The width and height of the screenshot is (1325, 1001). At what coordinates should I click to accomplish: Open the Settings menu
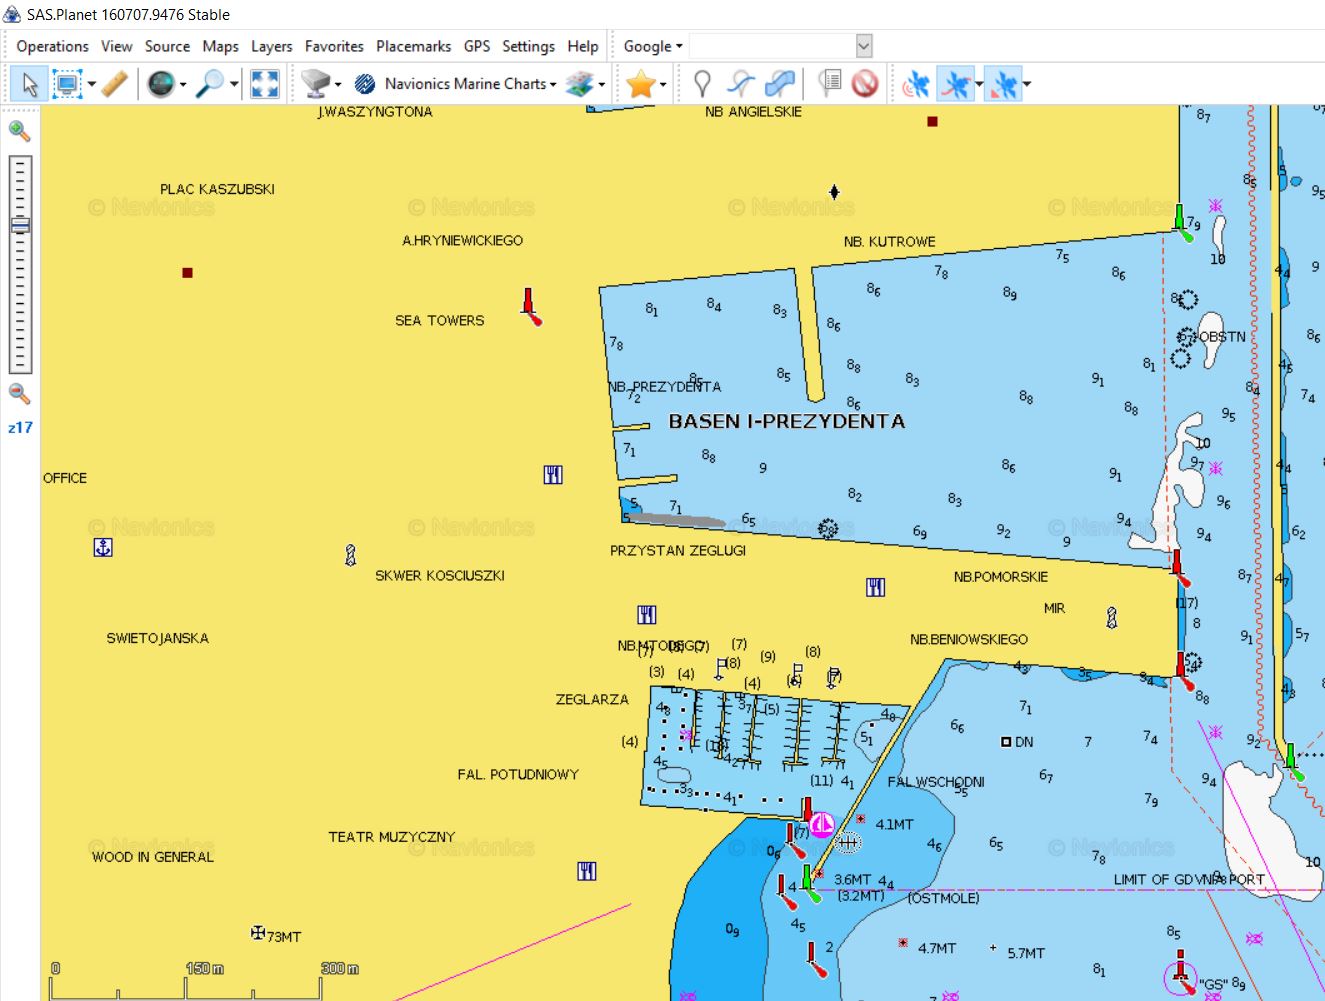pyautogui.click(x=528, y=46)
